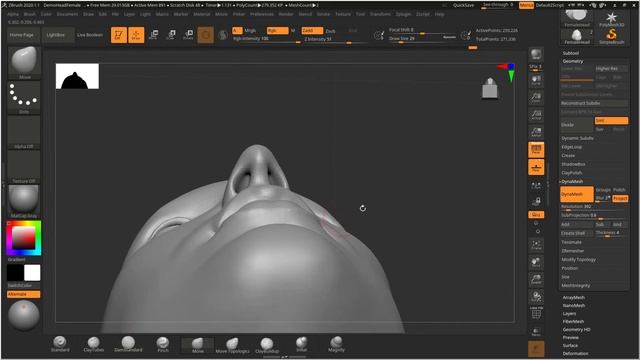
Task: Toggle the Xyz rotation button
Action: (x=536, y=214)
